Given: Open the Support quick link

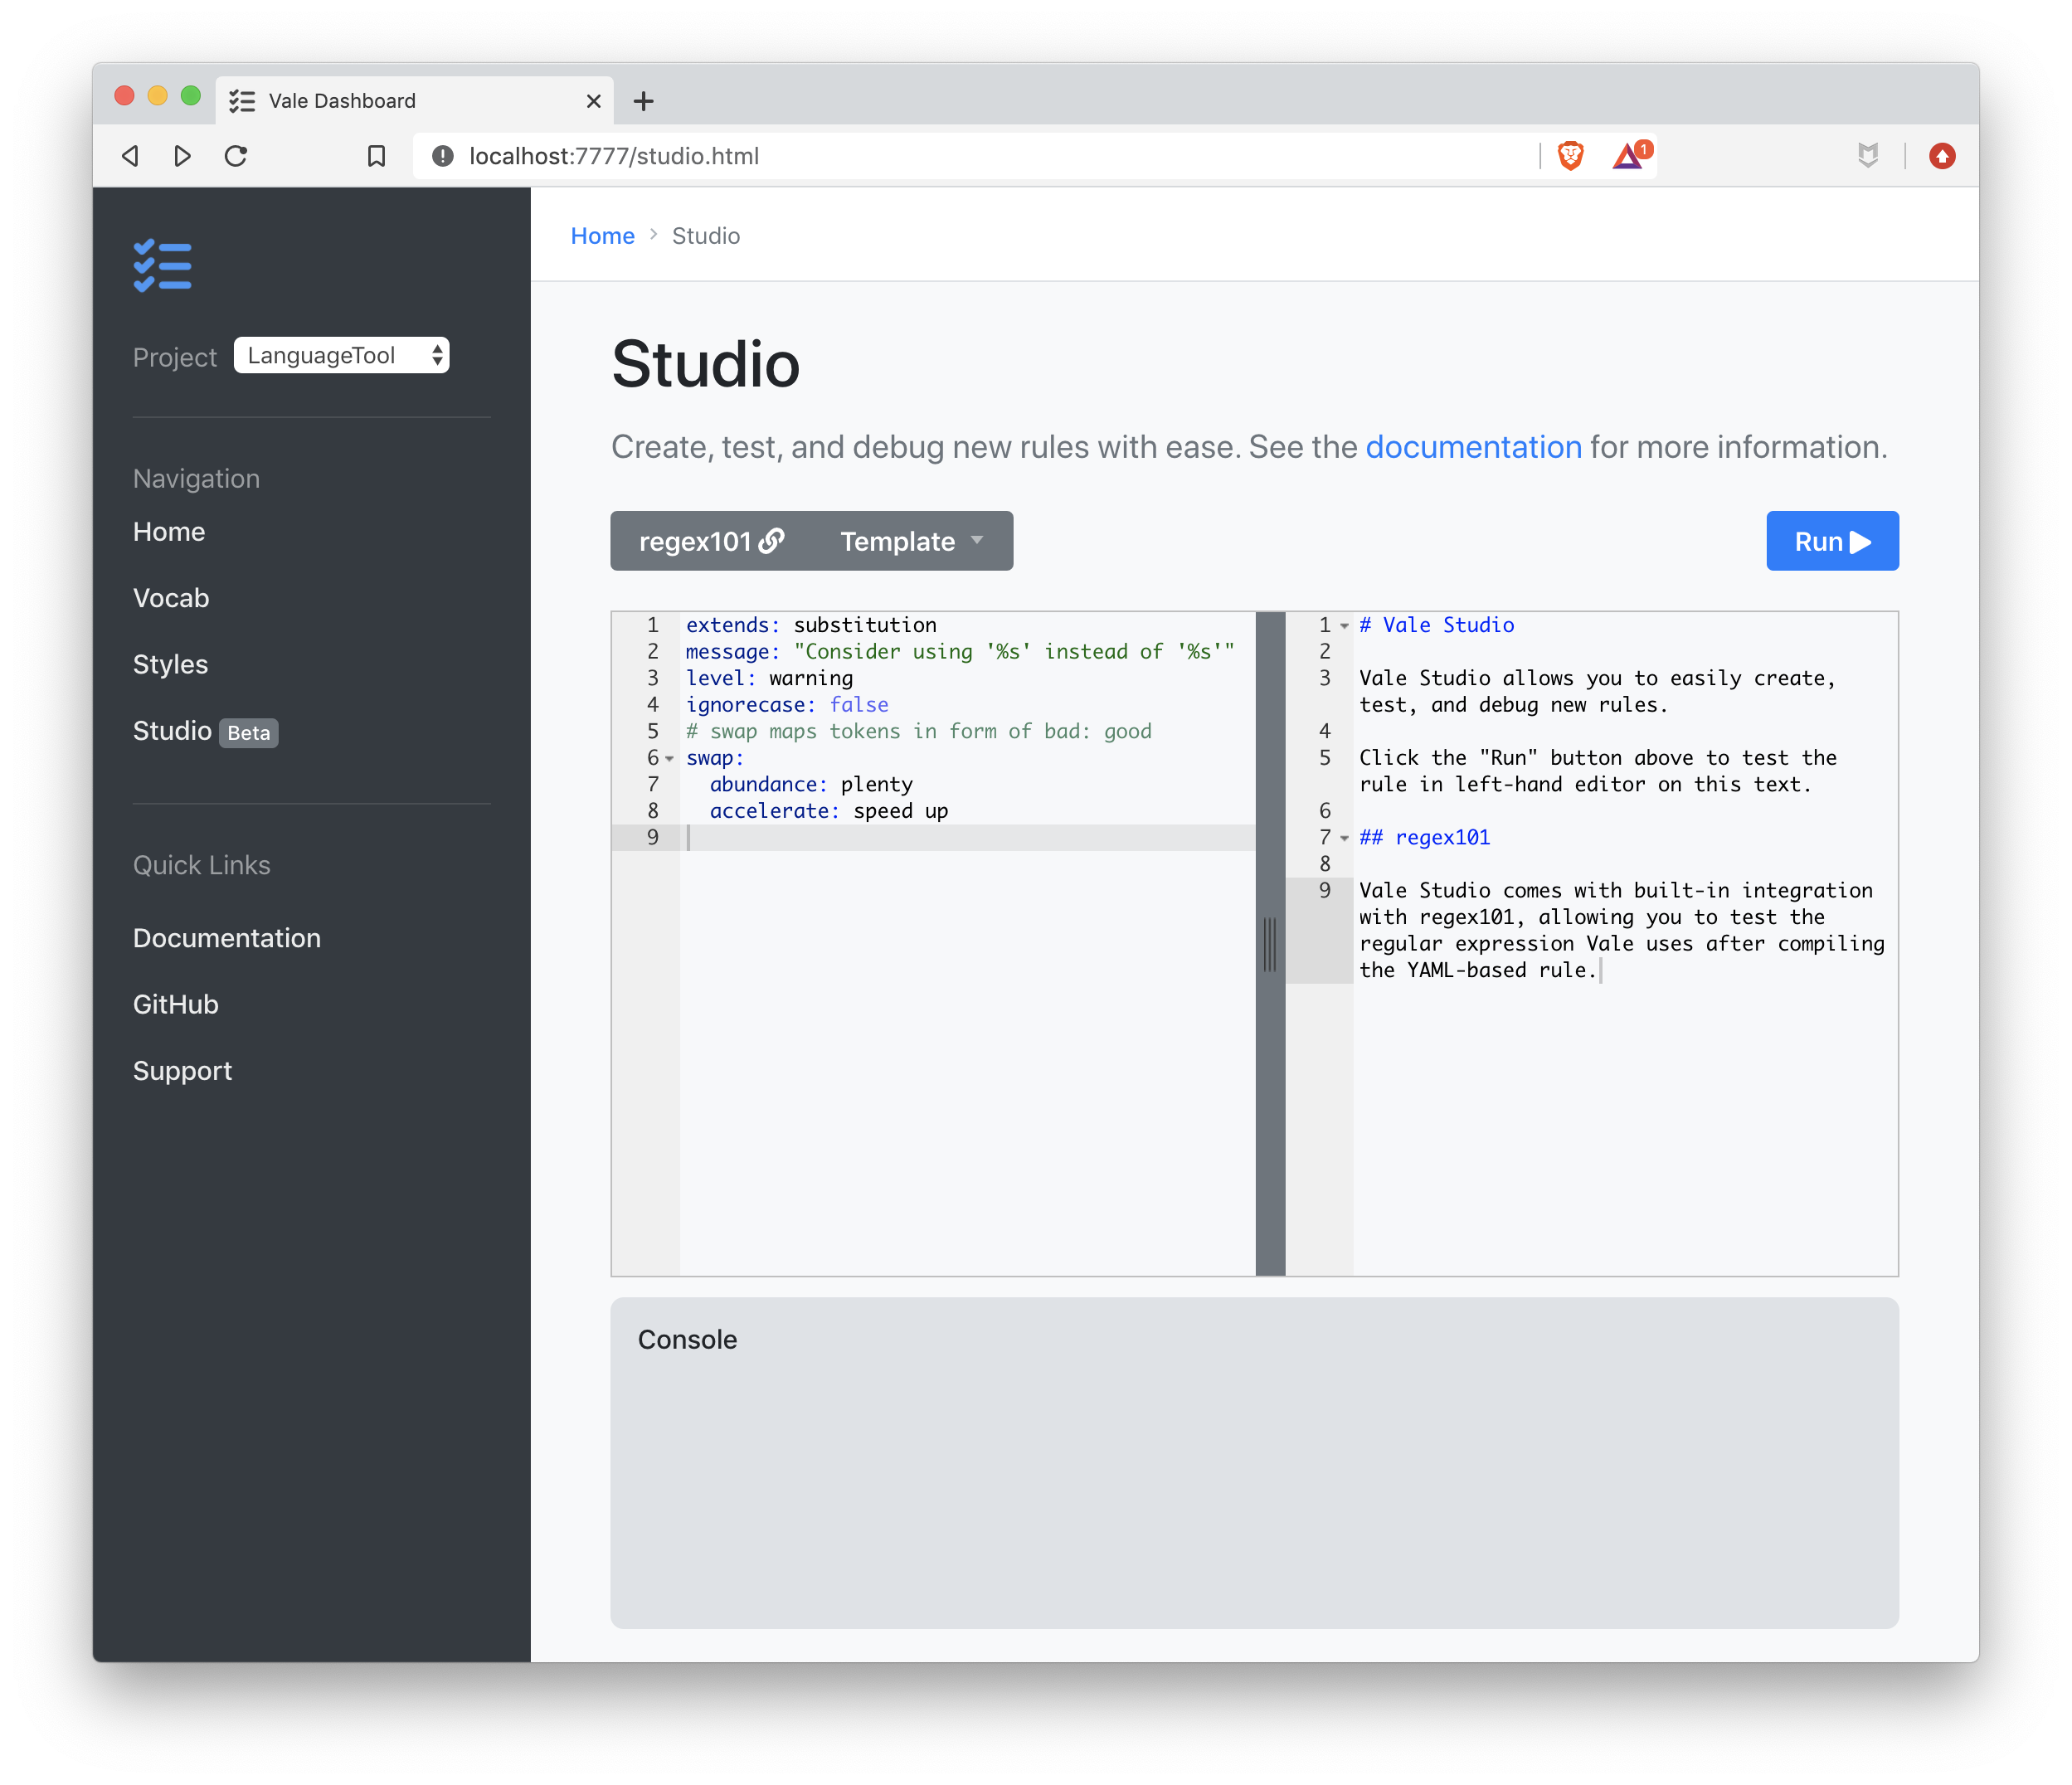Looking at the screenshot, I should coord(182,1071).
